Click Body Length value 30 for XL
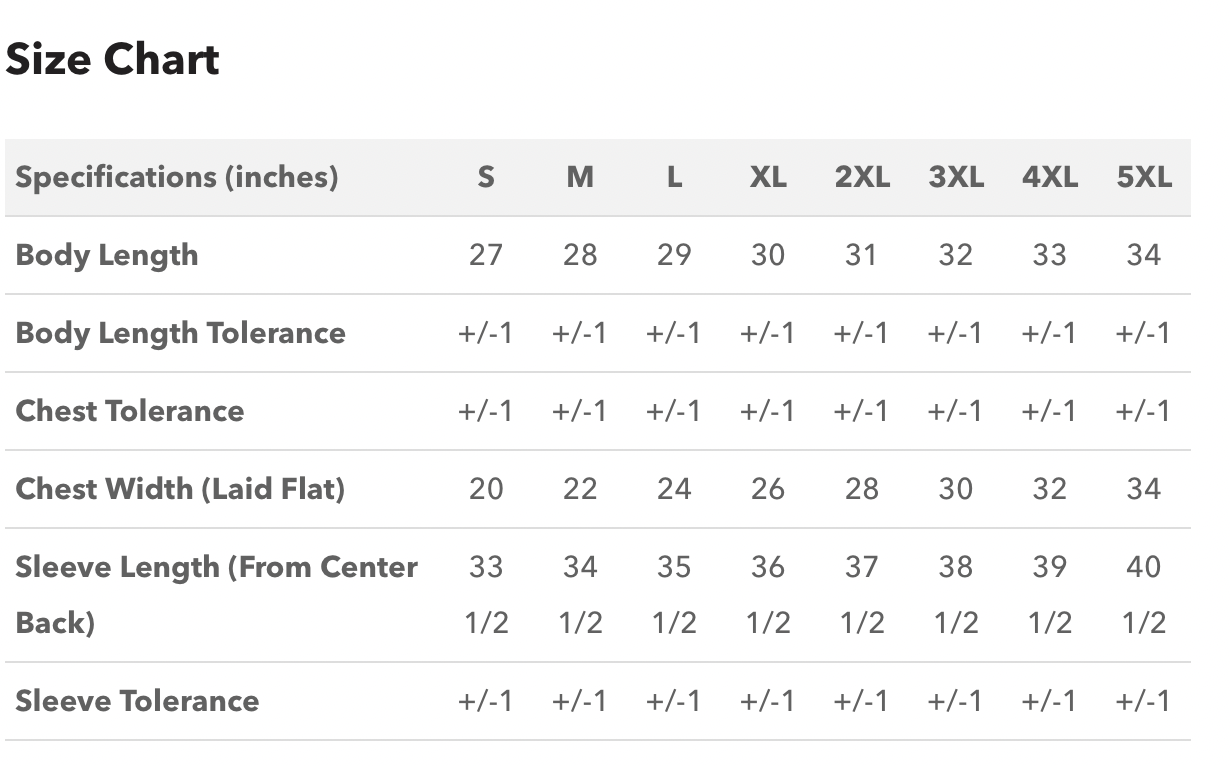 click(x=768, y=255)
